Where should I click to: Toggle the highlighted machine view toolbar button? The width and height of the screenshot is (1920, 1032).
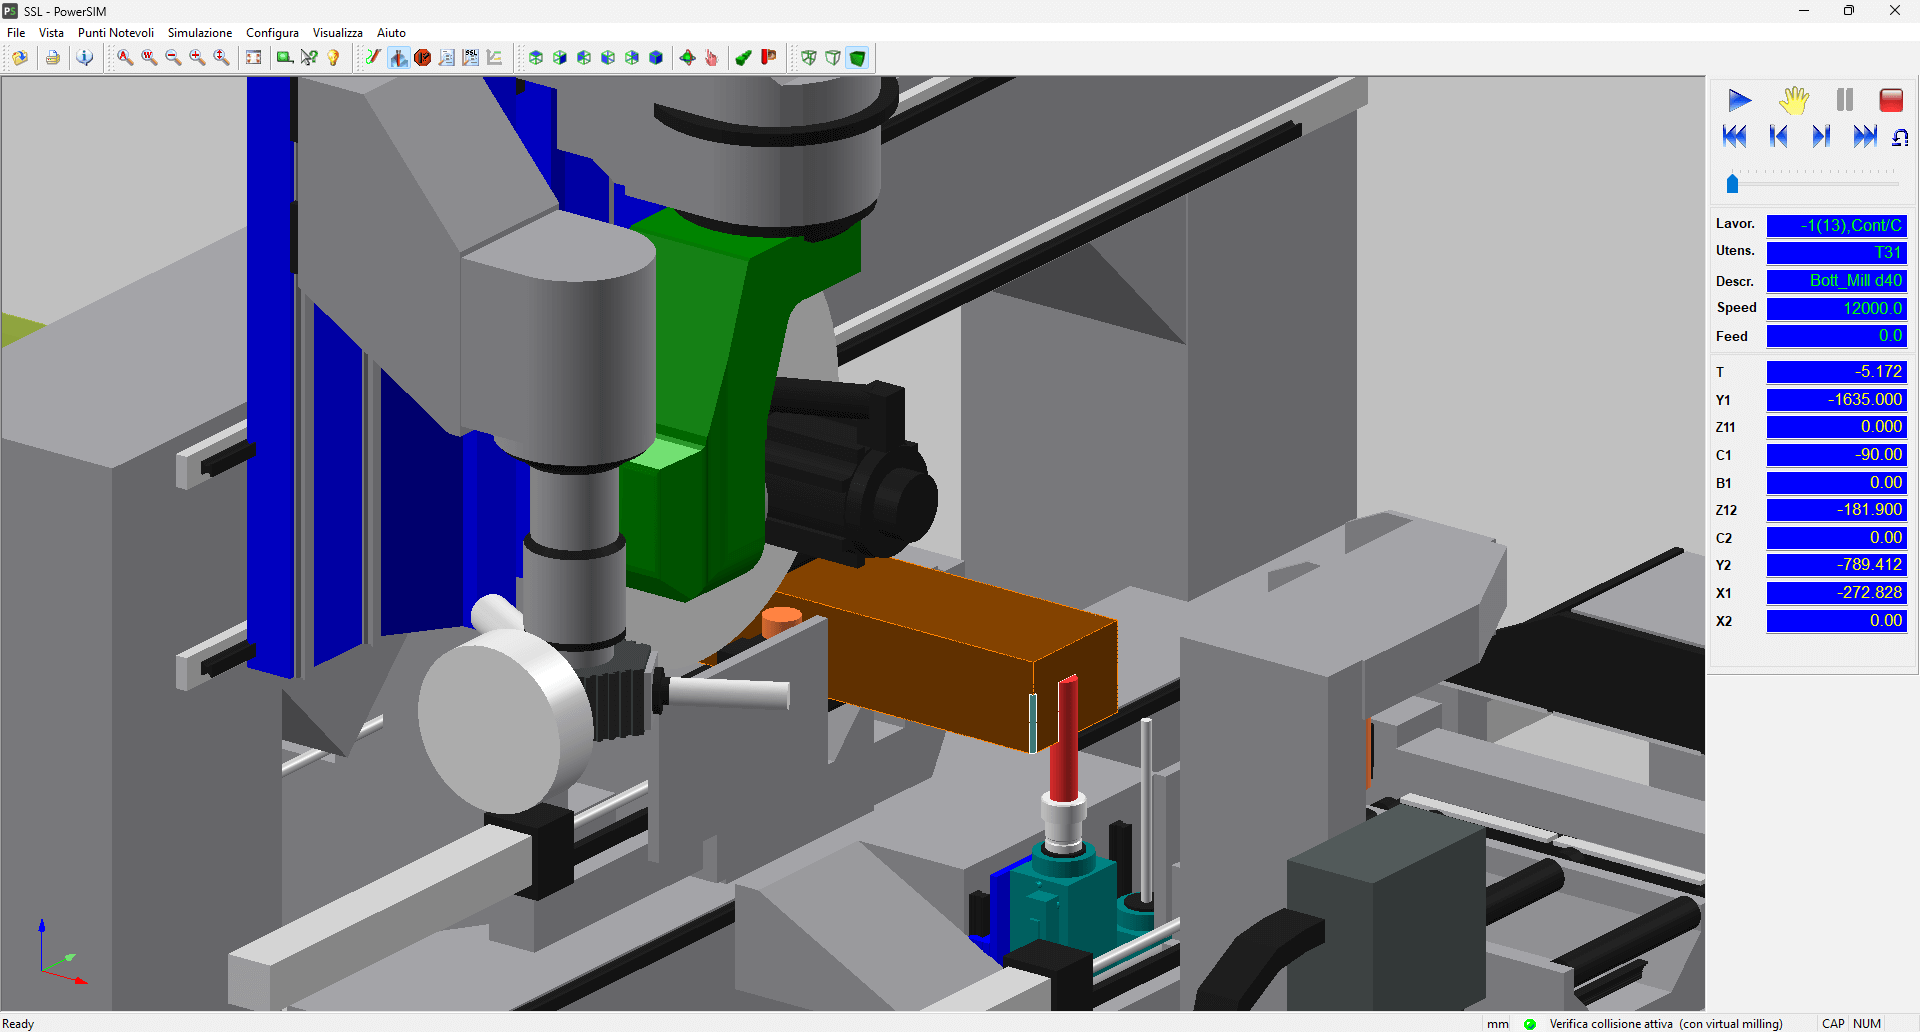point(399,58)
